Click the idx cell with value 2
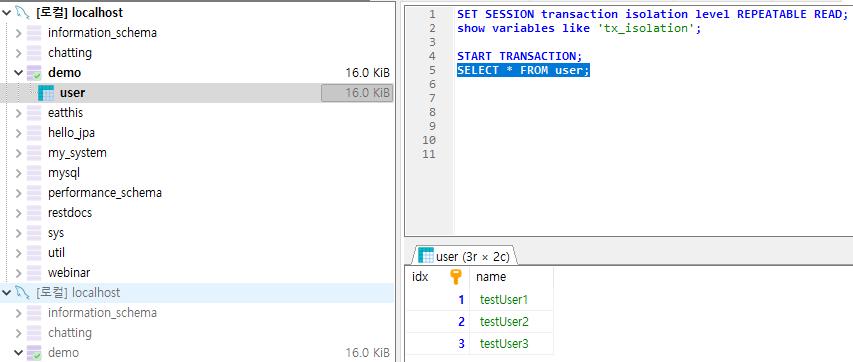The width and height of the screenshot is (853, 362). pos(437,322)
